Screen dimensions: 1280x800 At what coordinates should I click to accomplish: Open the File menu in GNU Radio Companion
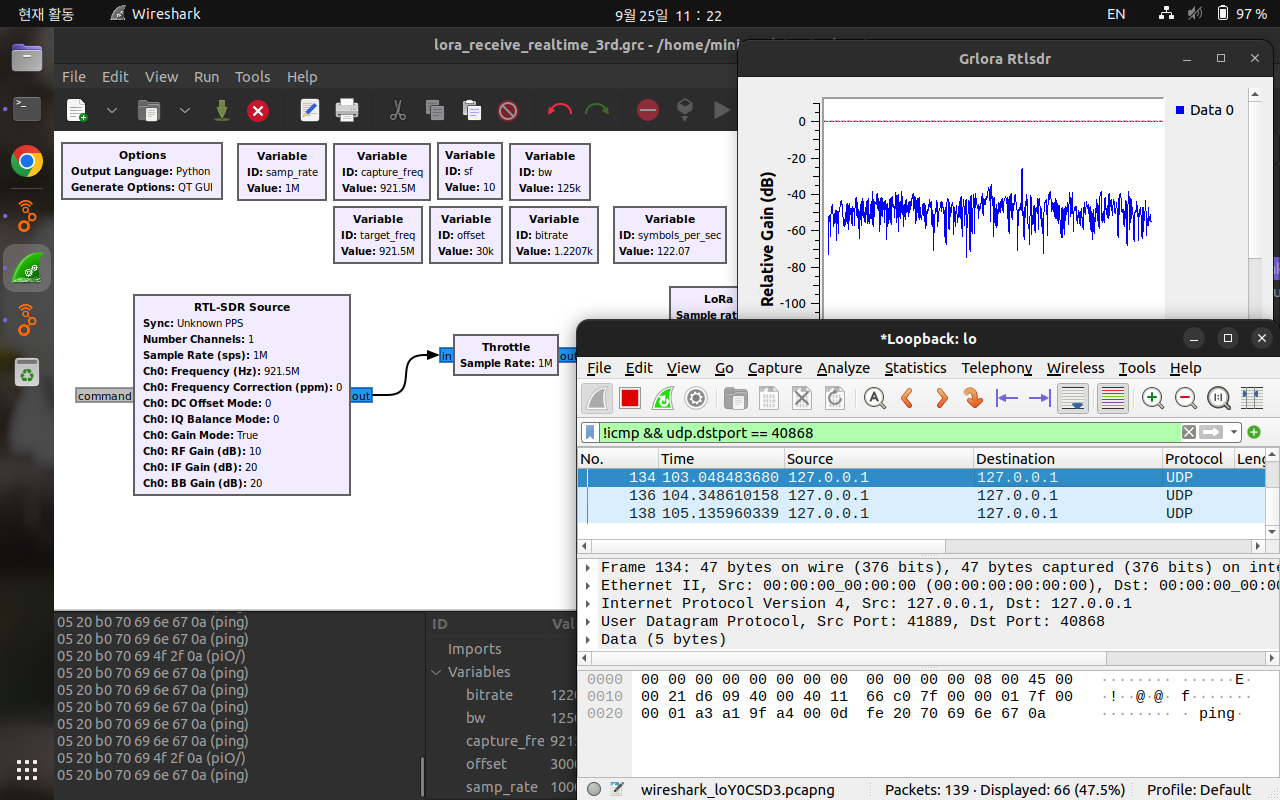click(74, 77)
